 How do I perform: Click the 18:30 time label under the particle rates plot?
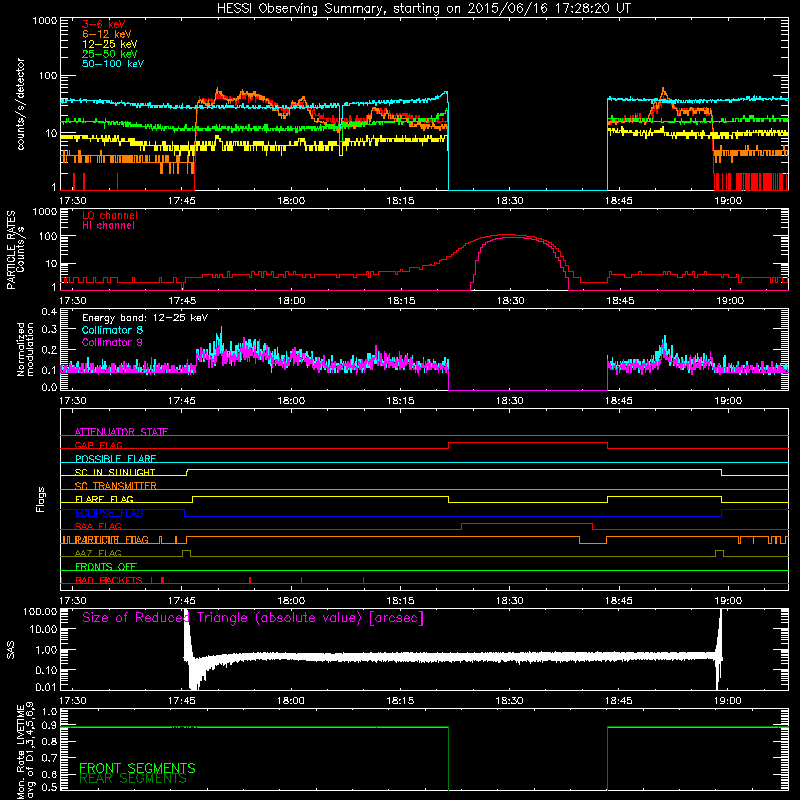point(510,301)
